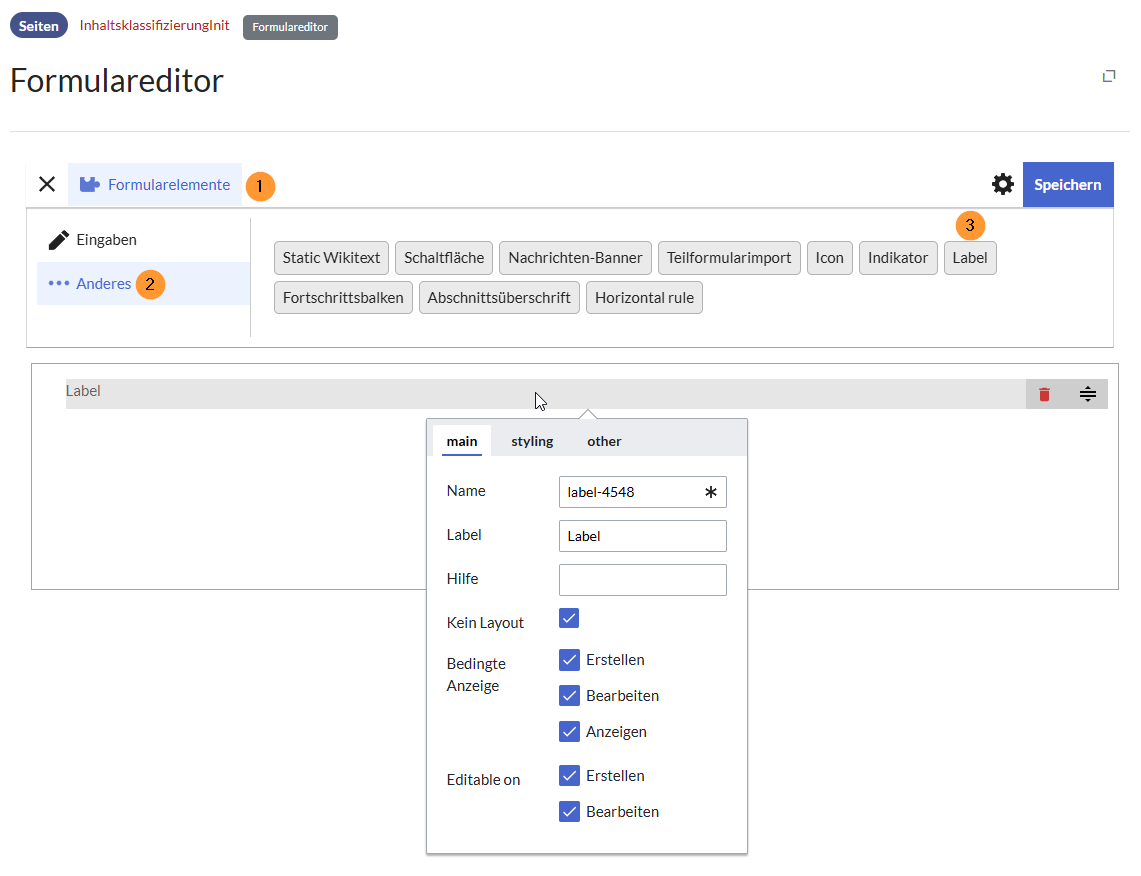This screenshot has height=876, width=1141.
Task: Open Formularelemente puzzle-piece menu
Action: click(x=155, y=185)
